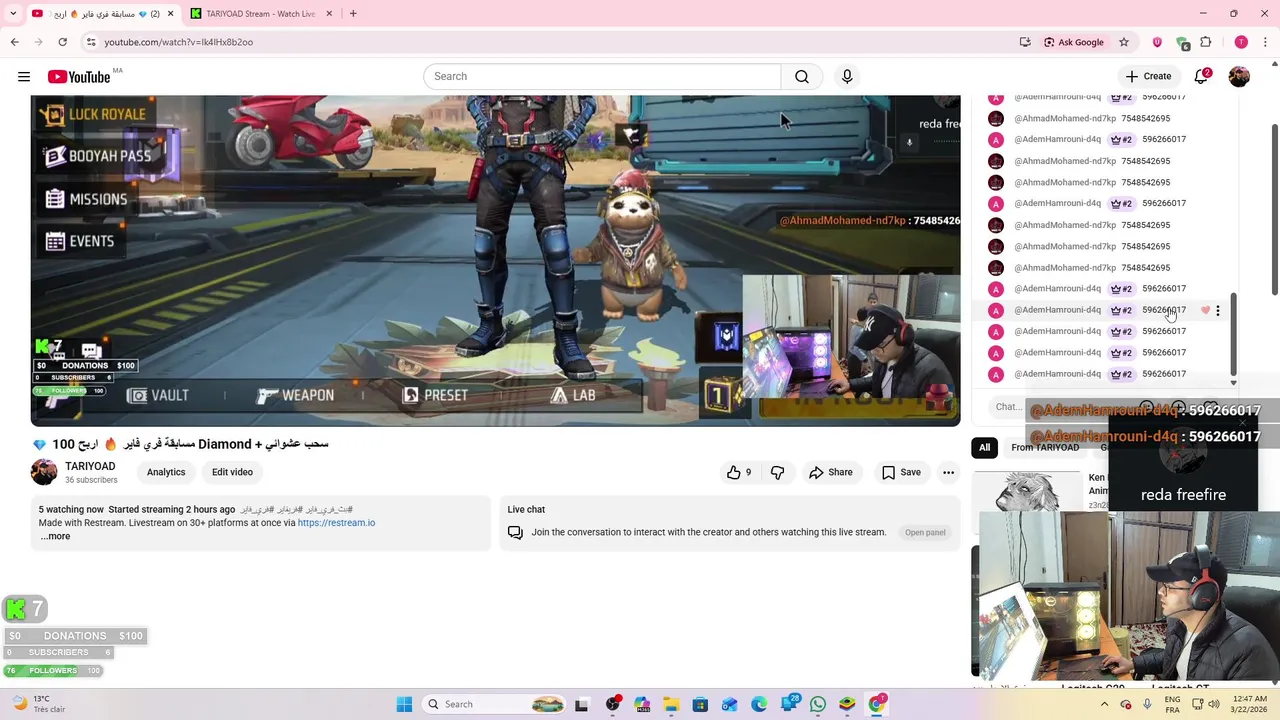Show hidden tray icons chevron
1280x720 pixels.
click(1102, 704)
